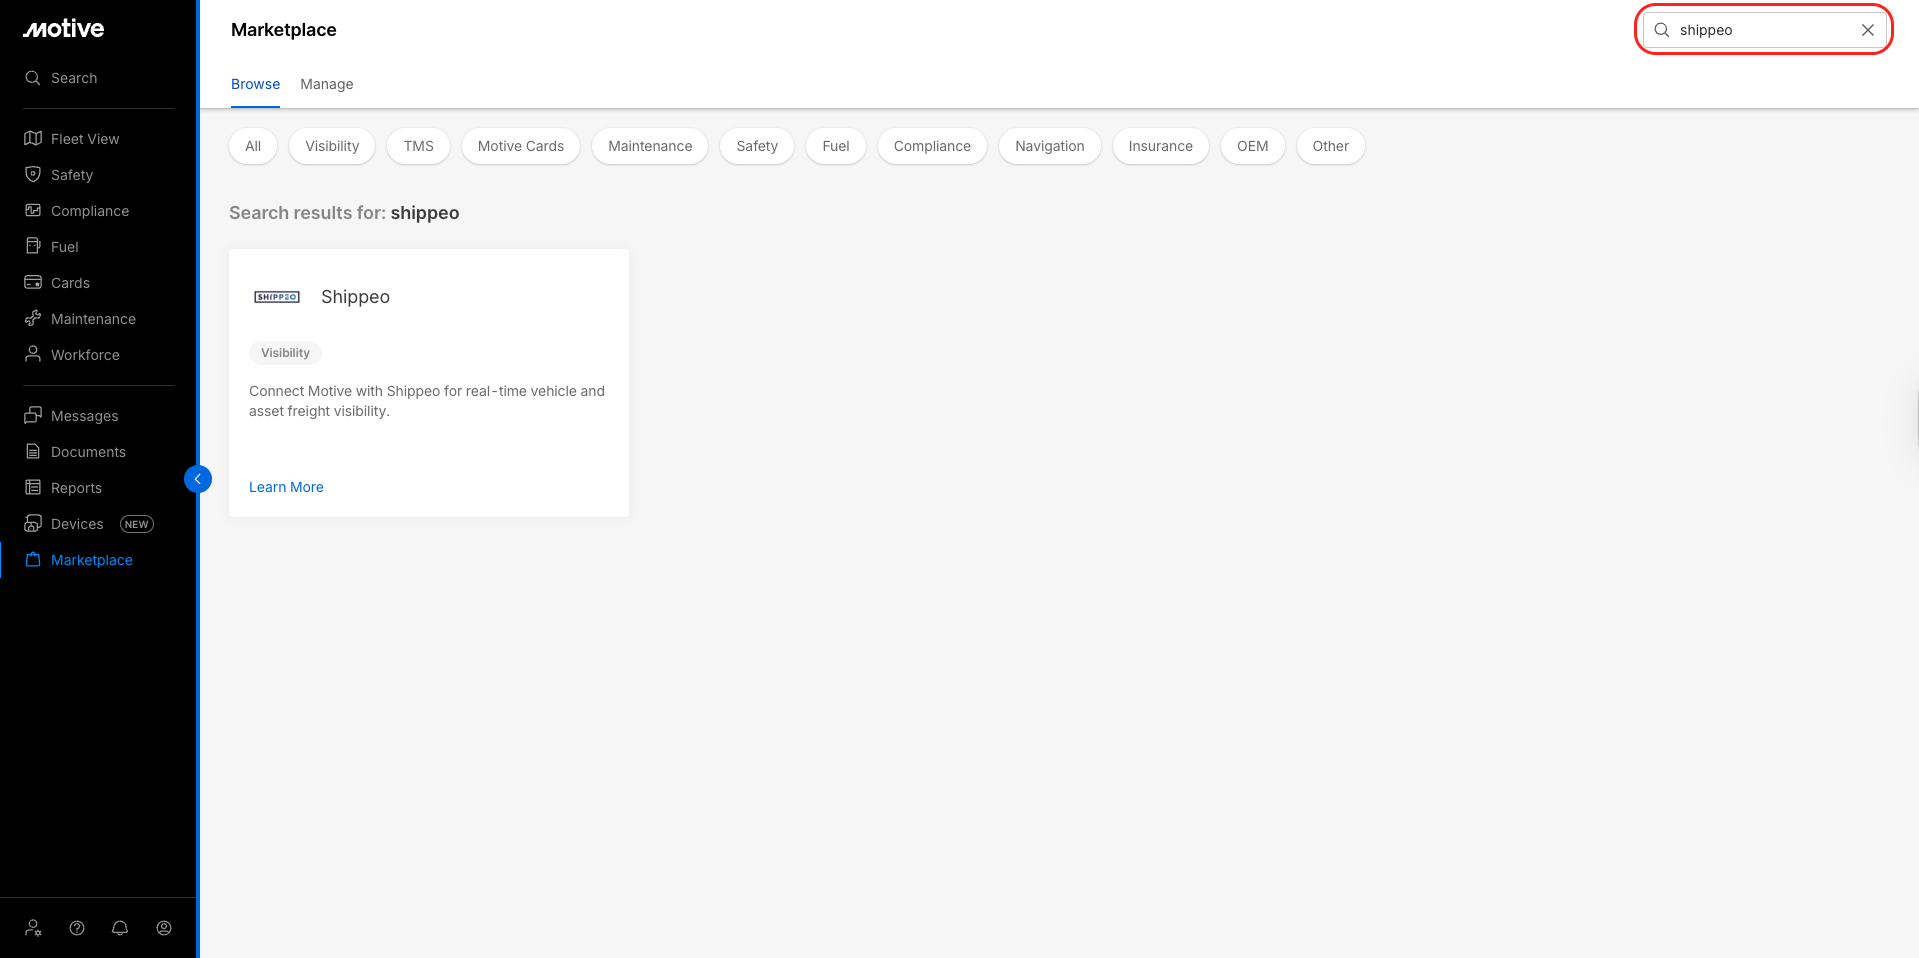
Task: Click the magnifier icon in Marketplace search
Action: click(x=1662, y=30)
